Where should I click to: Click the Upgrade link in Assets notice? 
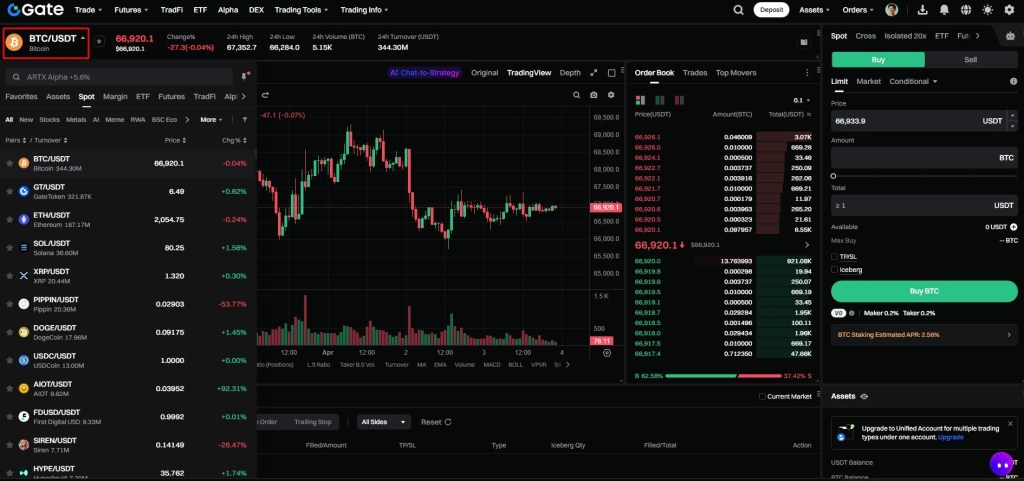[x=950, y=437]
